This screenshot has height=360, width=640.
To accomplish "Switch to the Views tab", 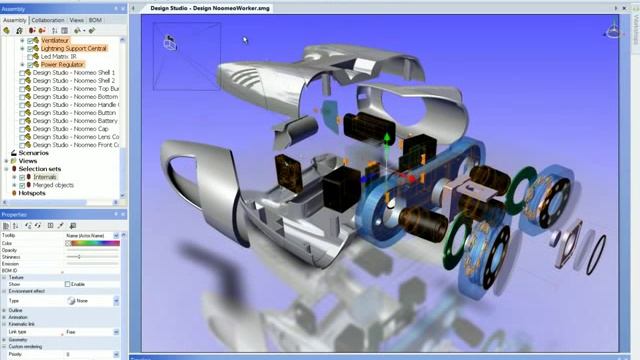I will (76, 20).
